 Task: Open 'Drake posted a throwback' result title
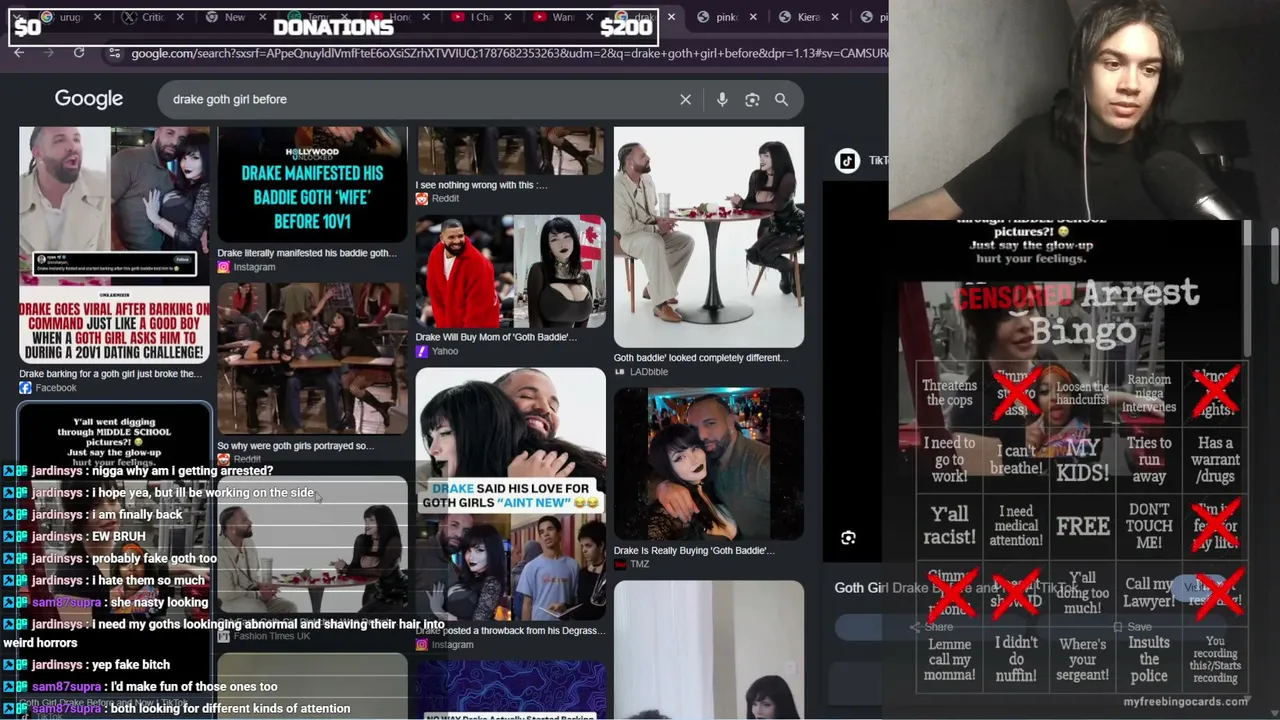click(x=510, y=631)
